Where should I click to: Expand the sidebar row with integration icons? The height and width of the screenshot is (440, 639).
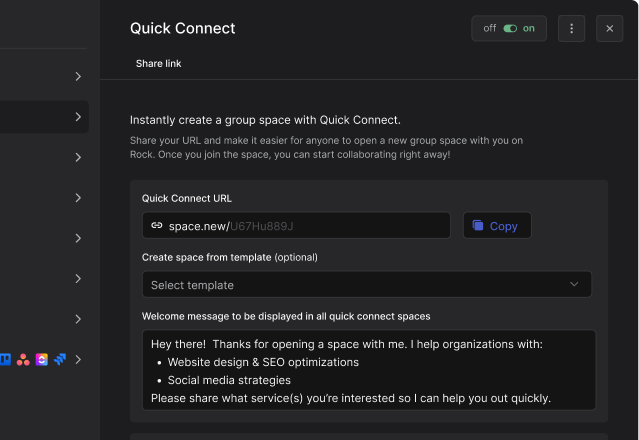click(x=78, y=359)
